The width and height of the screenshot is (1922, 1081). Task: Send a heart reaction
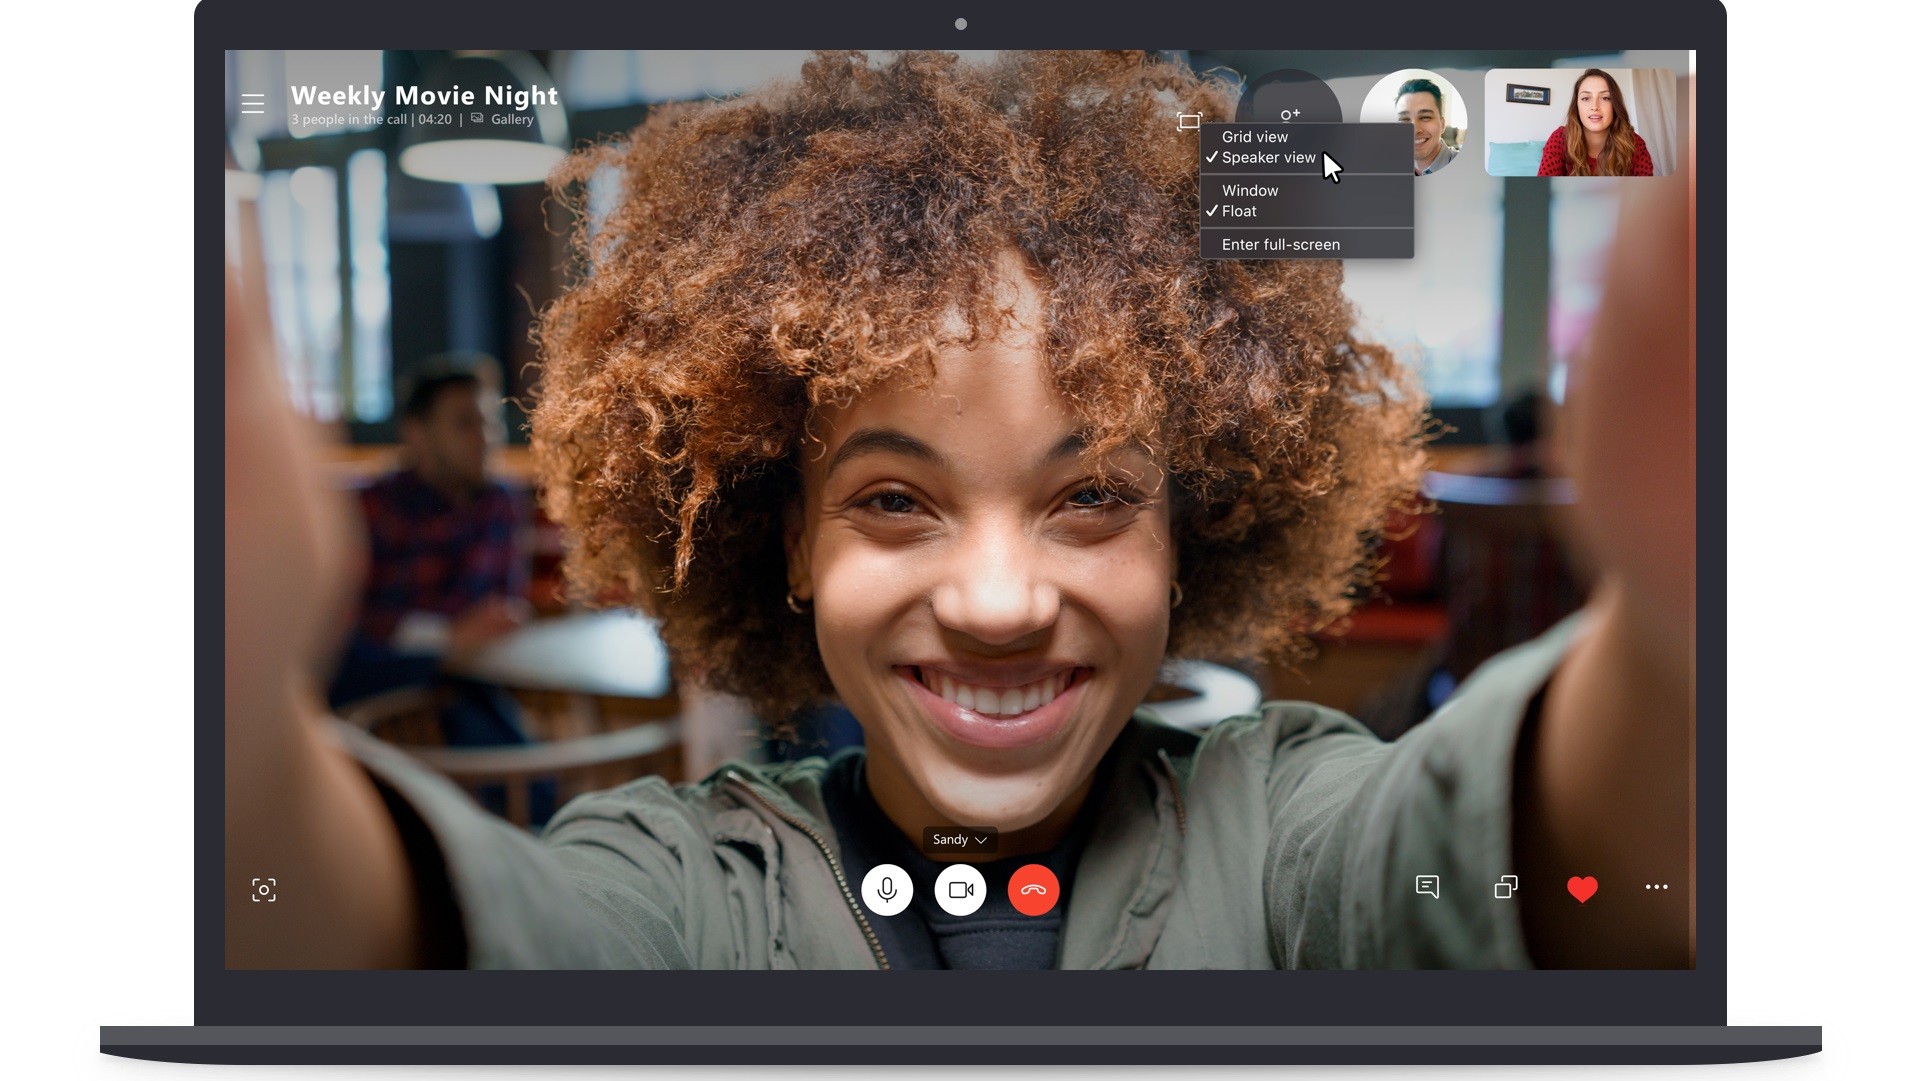point(1583,889)
